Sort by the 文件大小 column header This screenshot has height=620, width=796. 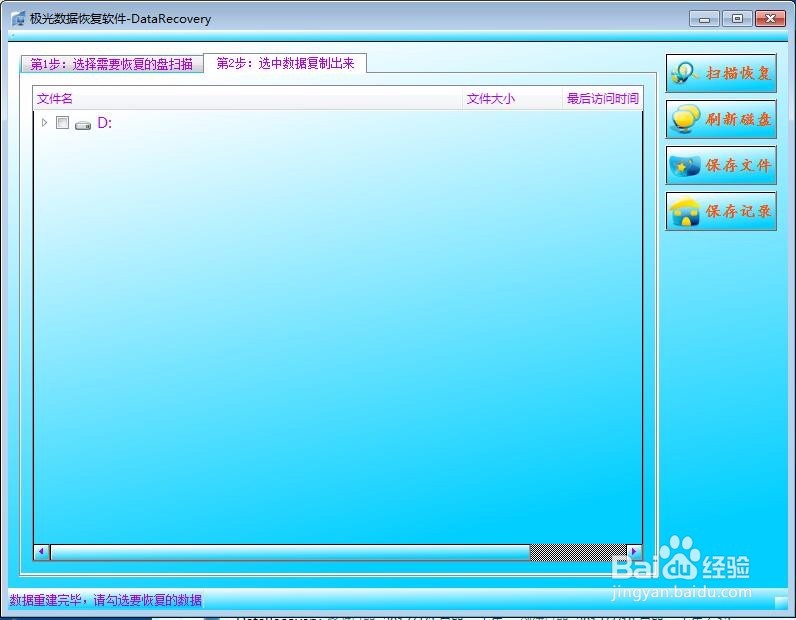[x=512, y=99]
